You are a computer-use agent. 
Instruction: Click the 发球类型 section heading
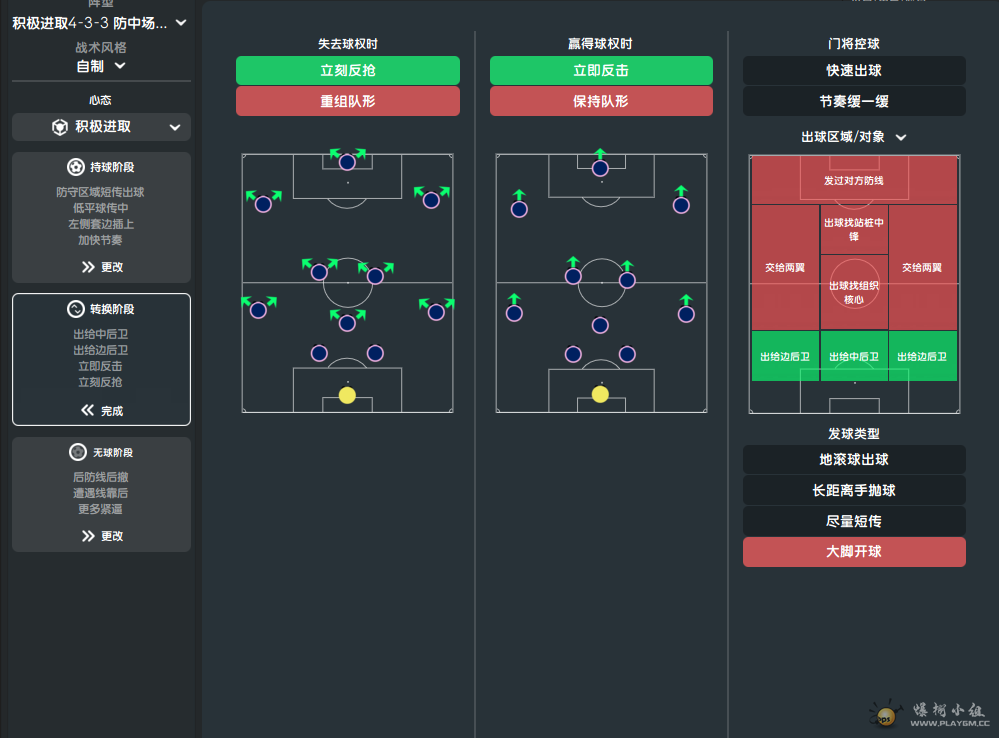pyautogui.click(x=854, y=434)
